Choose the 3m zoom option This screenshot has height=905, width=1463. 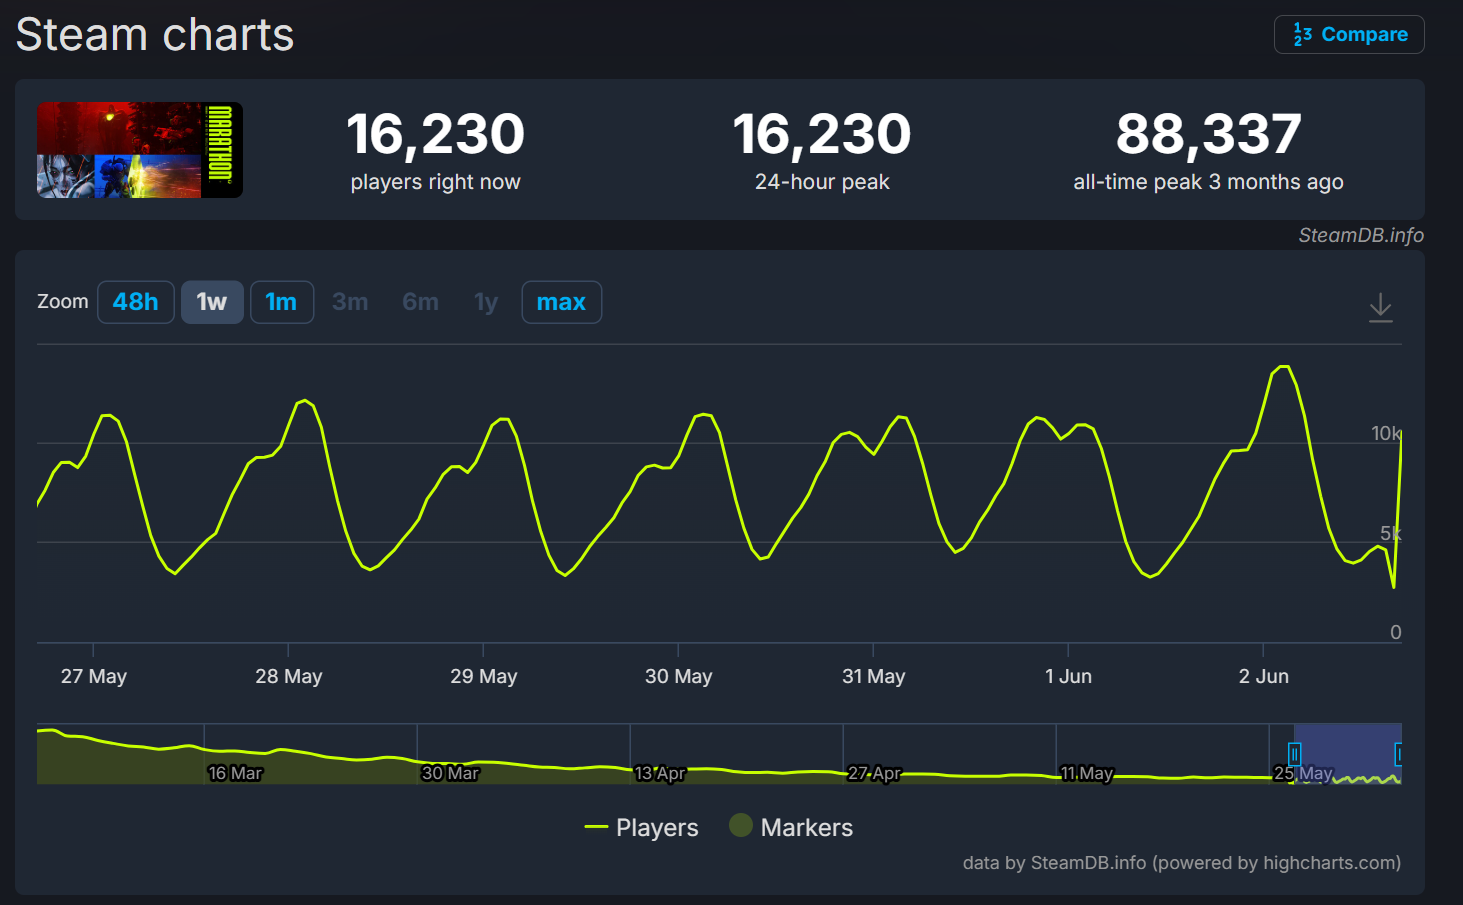[350, 302]
